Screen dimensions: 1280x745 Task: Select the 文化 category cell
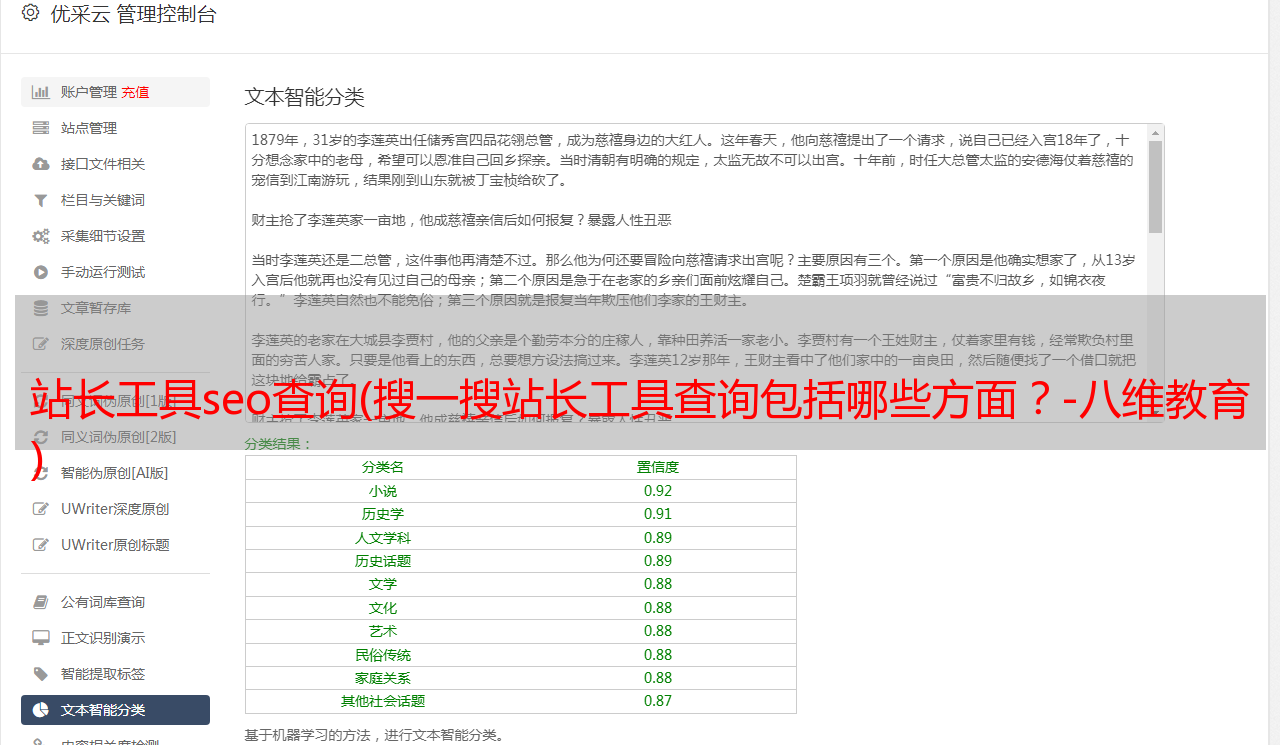(383, 608)
